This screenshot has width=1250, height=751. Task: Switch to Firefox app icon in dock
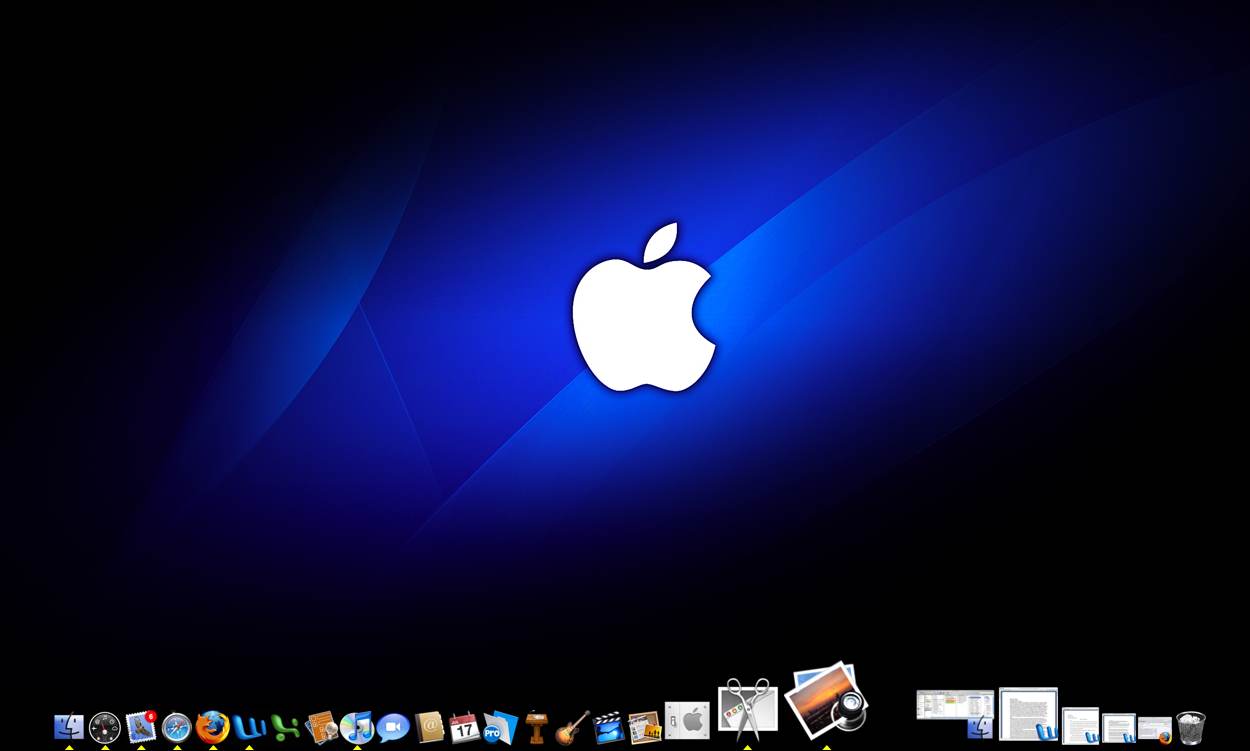(x=213, y=727)
